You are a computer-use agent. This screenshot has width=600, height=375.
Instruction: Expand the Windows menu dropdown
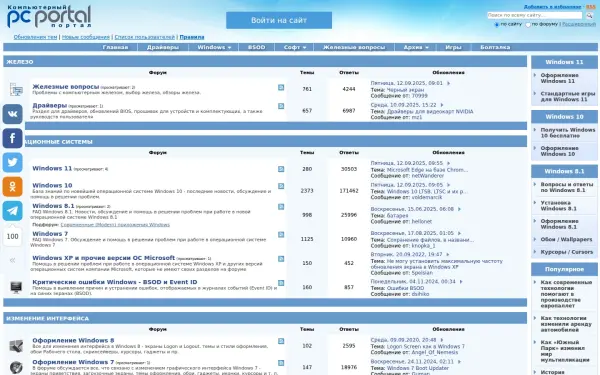click(x=214, y=47)
